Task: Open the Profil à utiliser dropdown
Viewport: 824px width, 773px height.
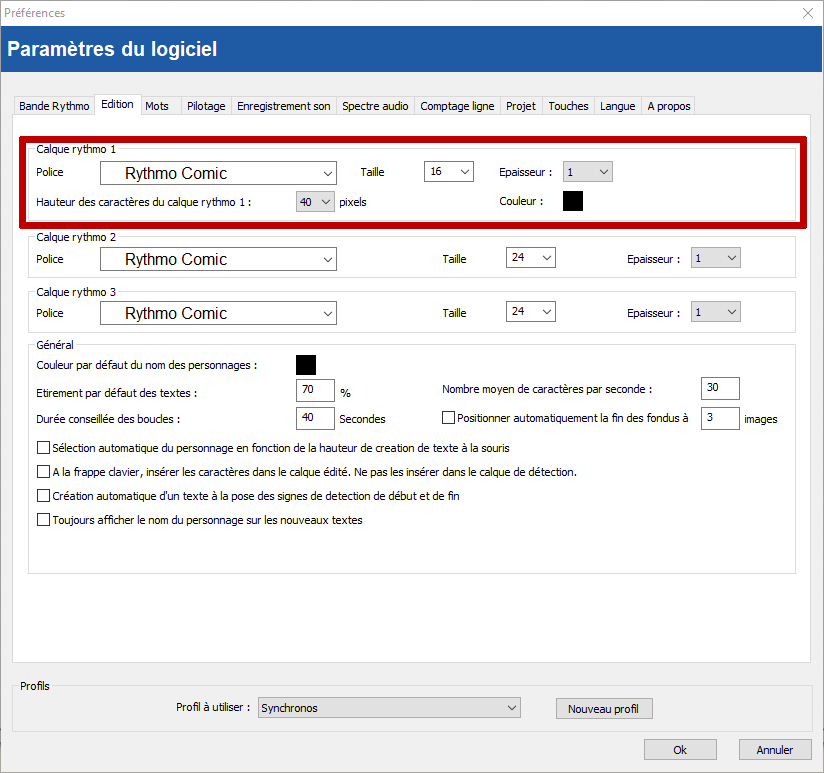Action: pos(389,708)
